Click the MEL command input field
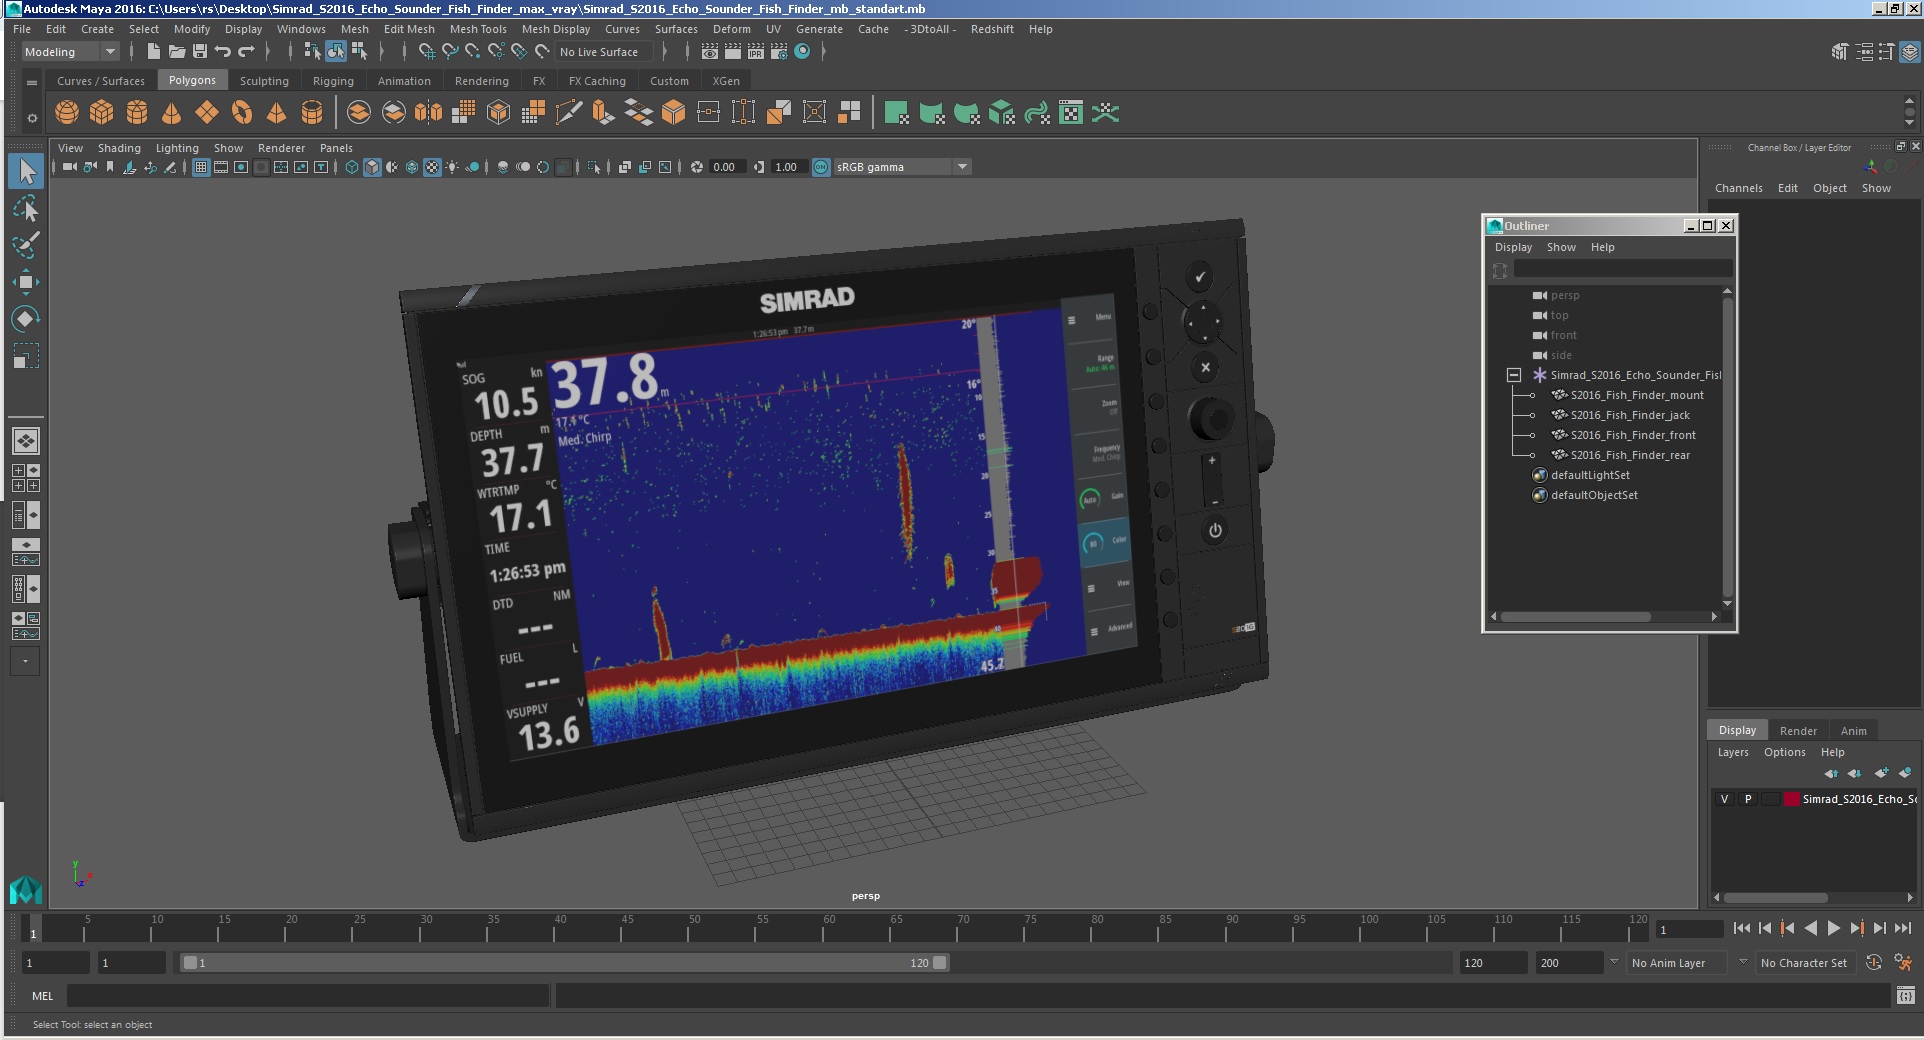Screen dimensions: 1924x1040 [x=308, y=995]
